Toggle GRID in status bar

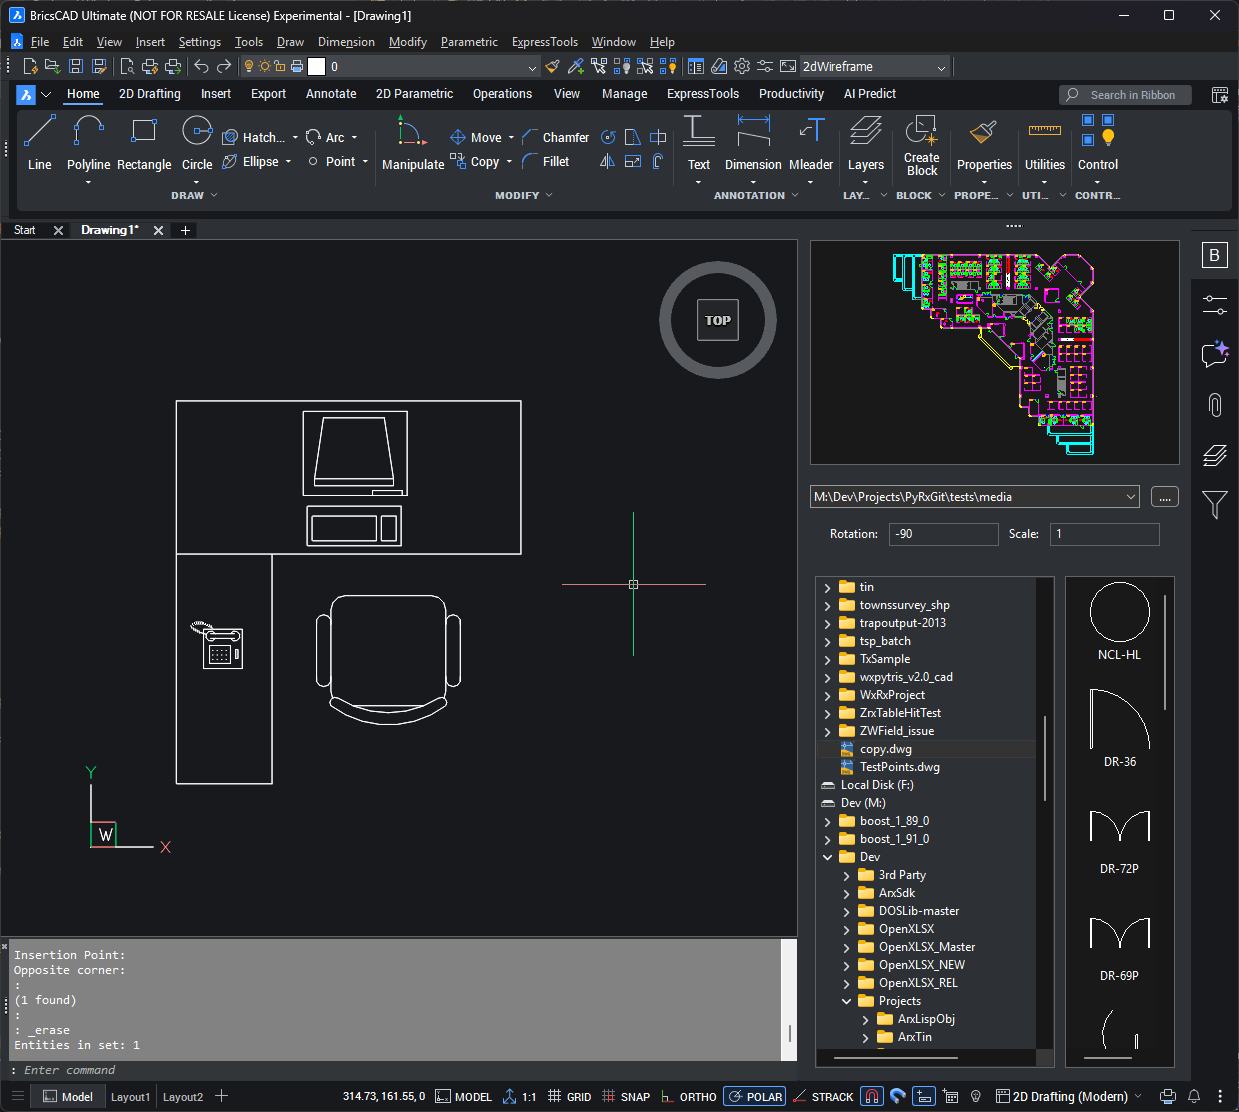(x=570, y=1097)
